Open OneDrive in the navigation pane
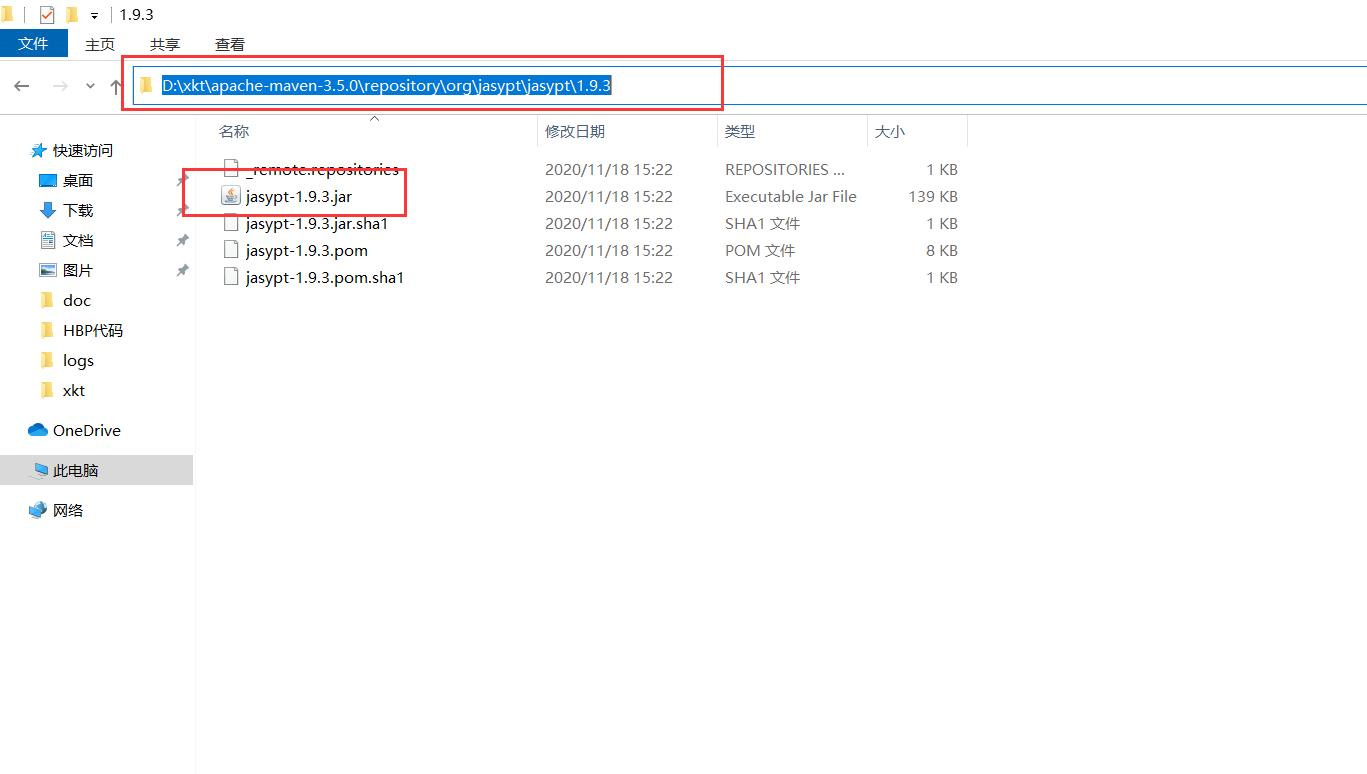1367x774 pixels. (x=87, y=430)
